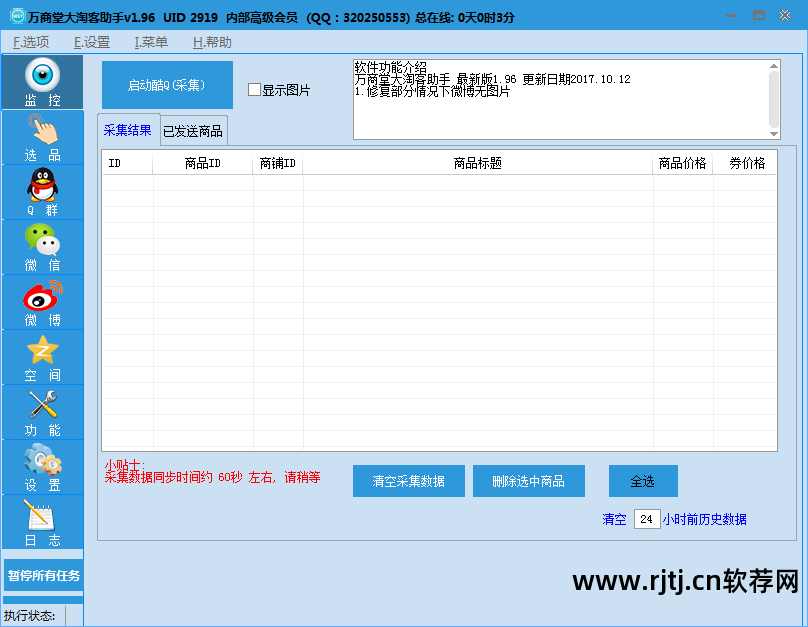Screen dimensions: 808x627
Task: Open the 日志 notepad log icon
Action: (42, 522)
